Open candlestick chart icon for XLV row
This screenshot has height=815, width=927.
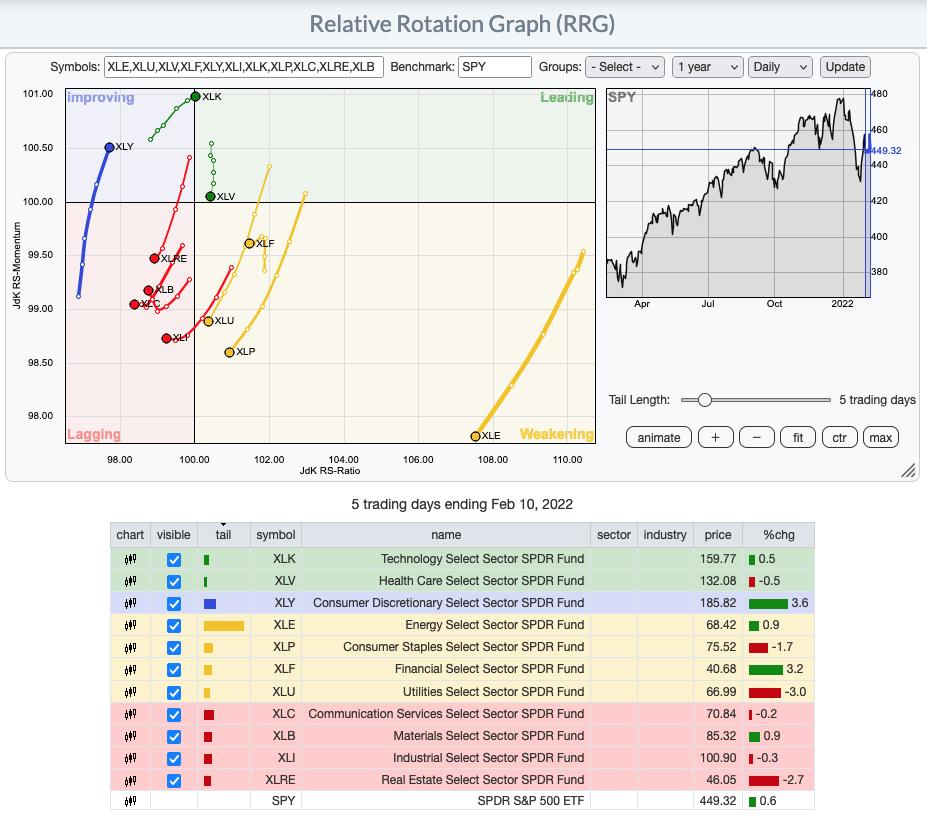130,581
